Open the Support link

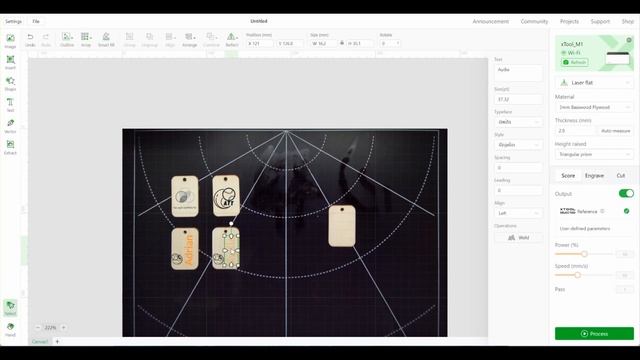(600, 21)
